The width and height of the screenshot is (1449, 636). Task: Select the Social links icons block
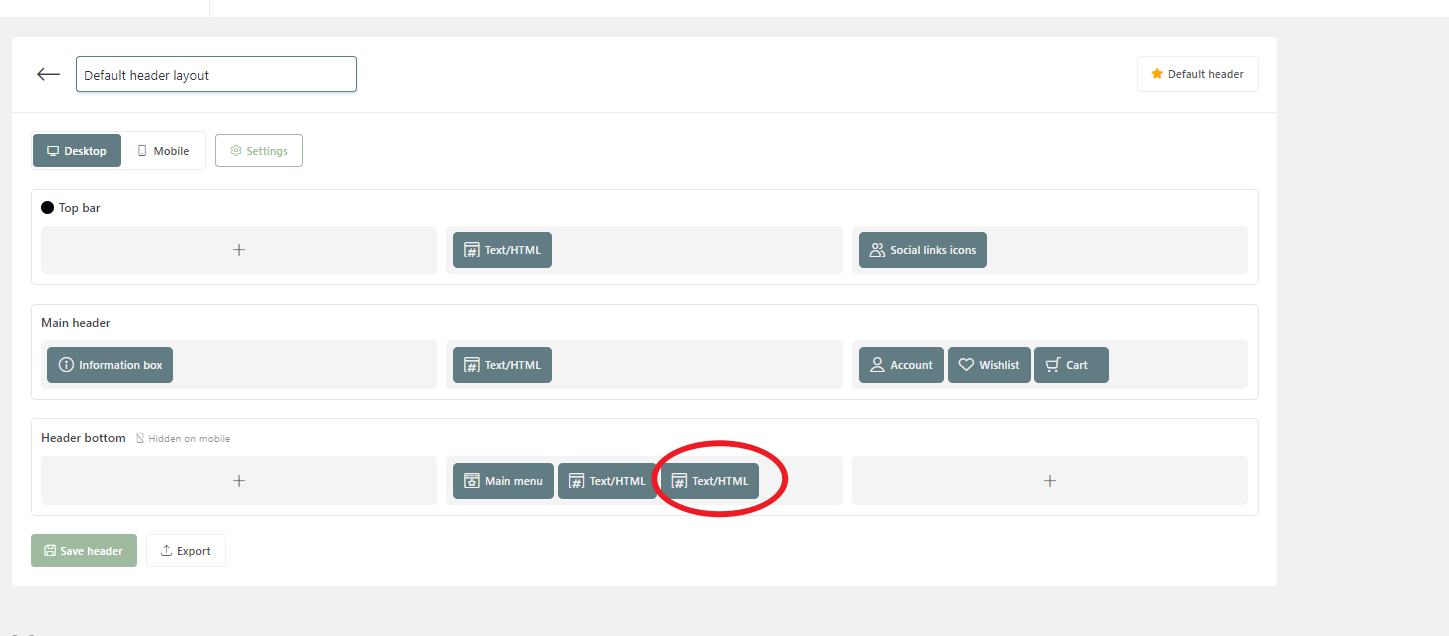(x=922, y=249)
